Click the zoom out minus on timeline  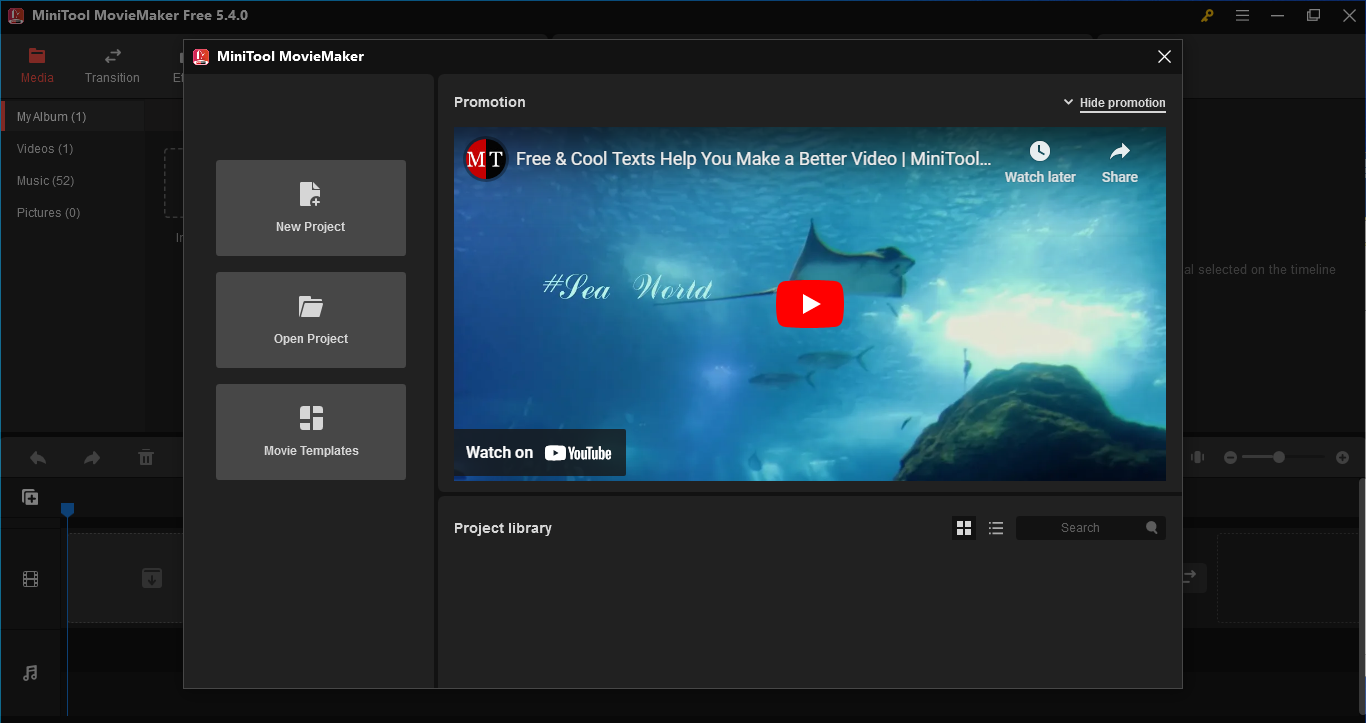click(x=1231, y=457)
